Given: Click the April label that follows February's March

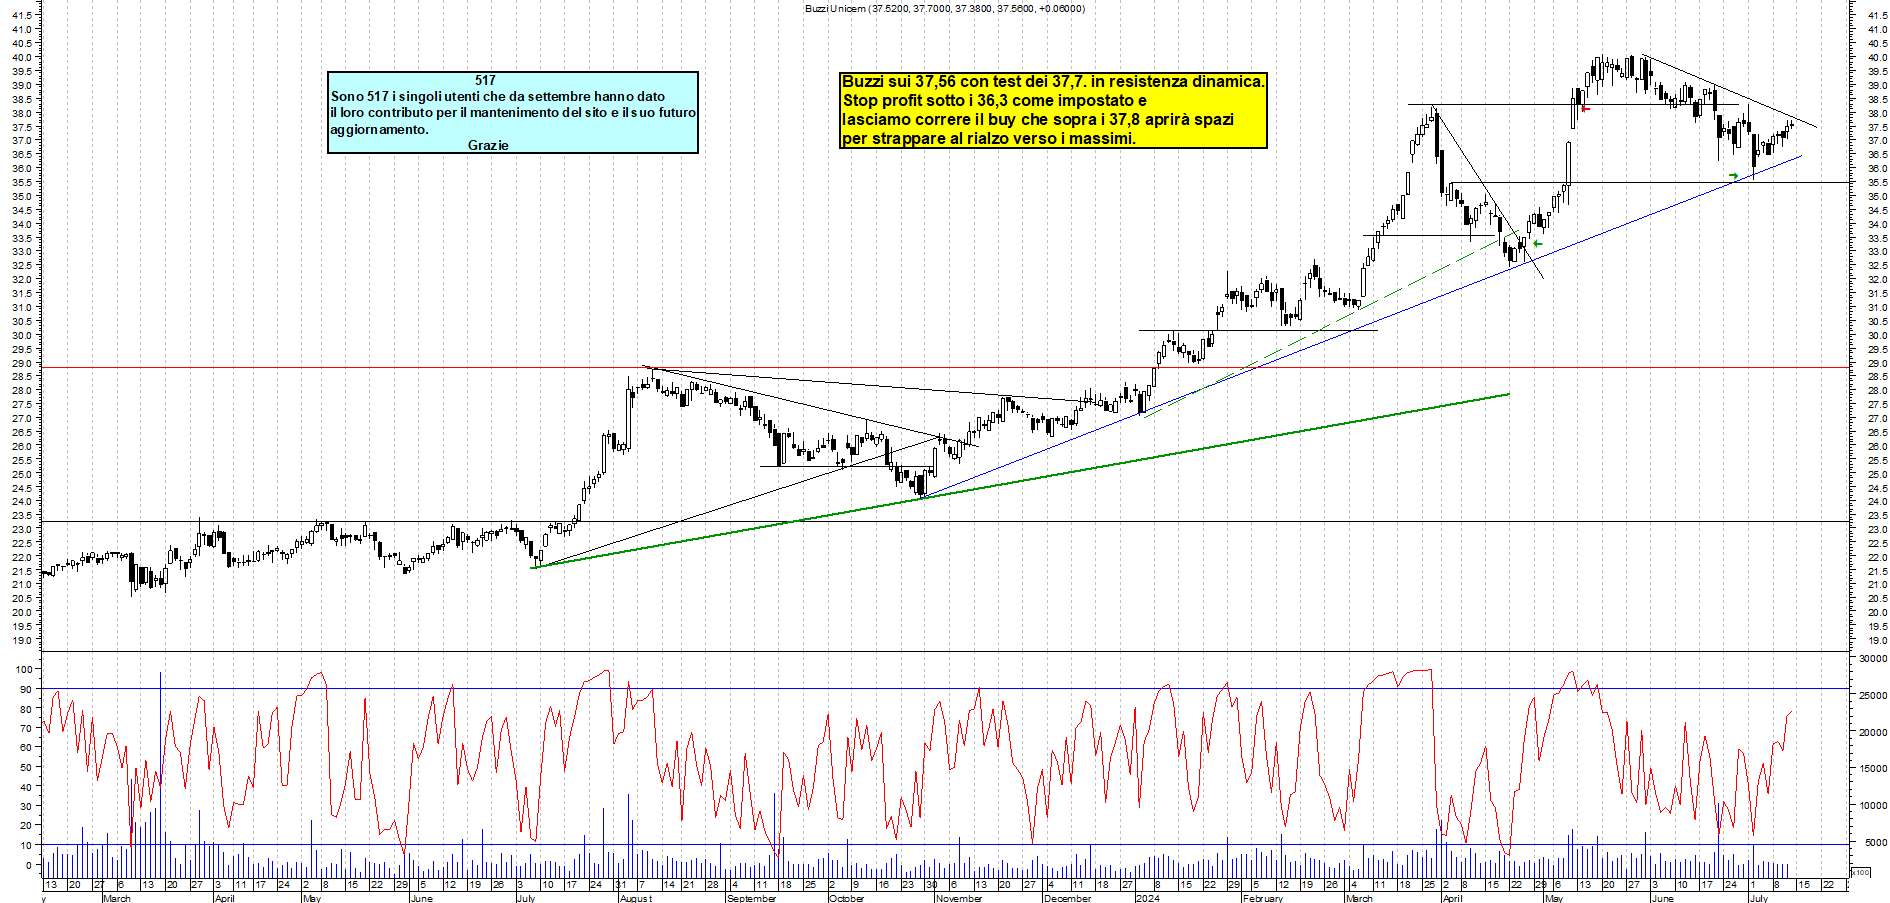Looking at the screenshot, I should 1453,898.
